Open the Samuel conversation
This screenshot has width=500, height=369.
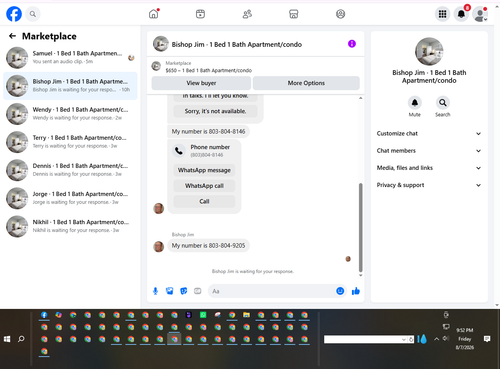(70, 58)
